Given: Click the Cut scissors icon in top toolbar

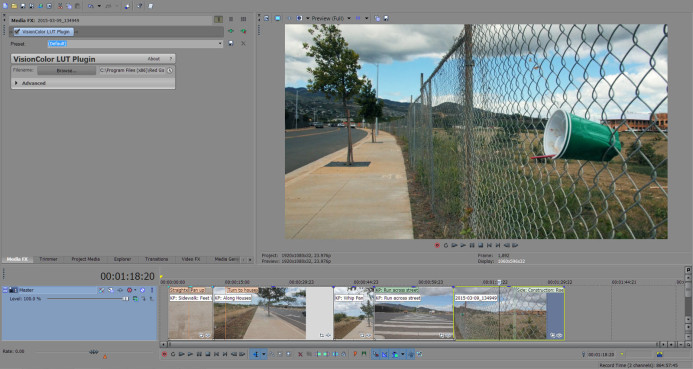Looking at the screenshot, I should coord(60,6).
